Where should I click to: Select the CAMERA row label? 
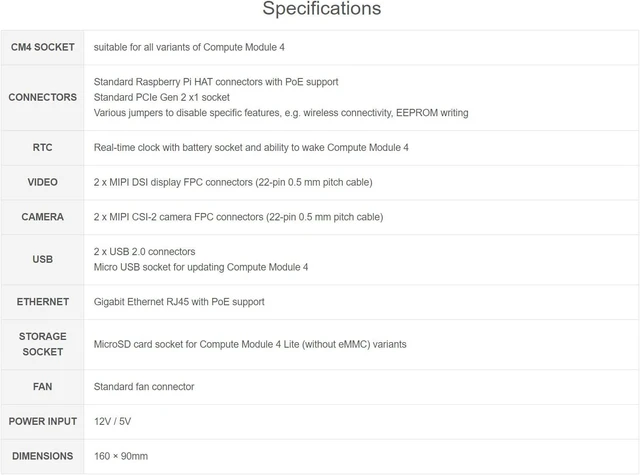tap(42, 217)
